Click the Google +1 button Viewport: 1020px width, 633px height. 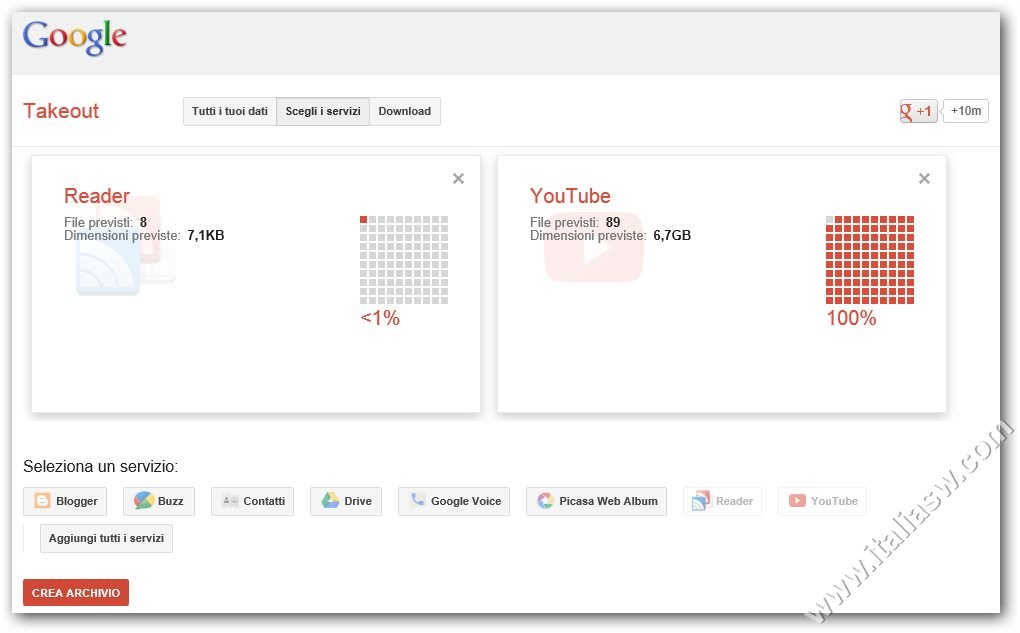[x=918, y=111]
